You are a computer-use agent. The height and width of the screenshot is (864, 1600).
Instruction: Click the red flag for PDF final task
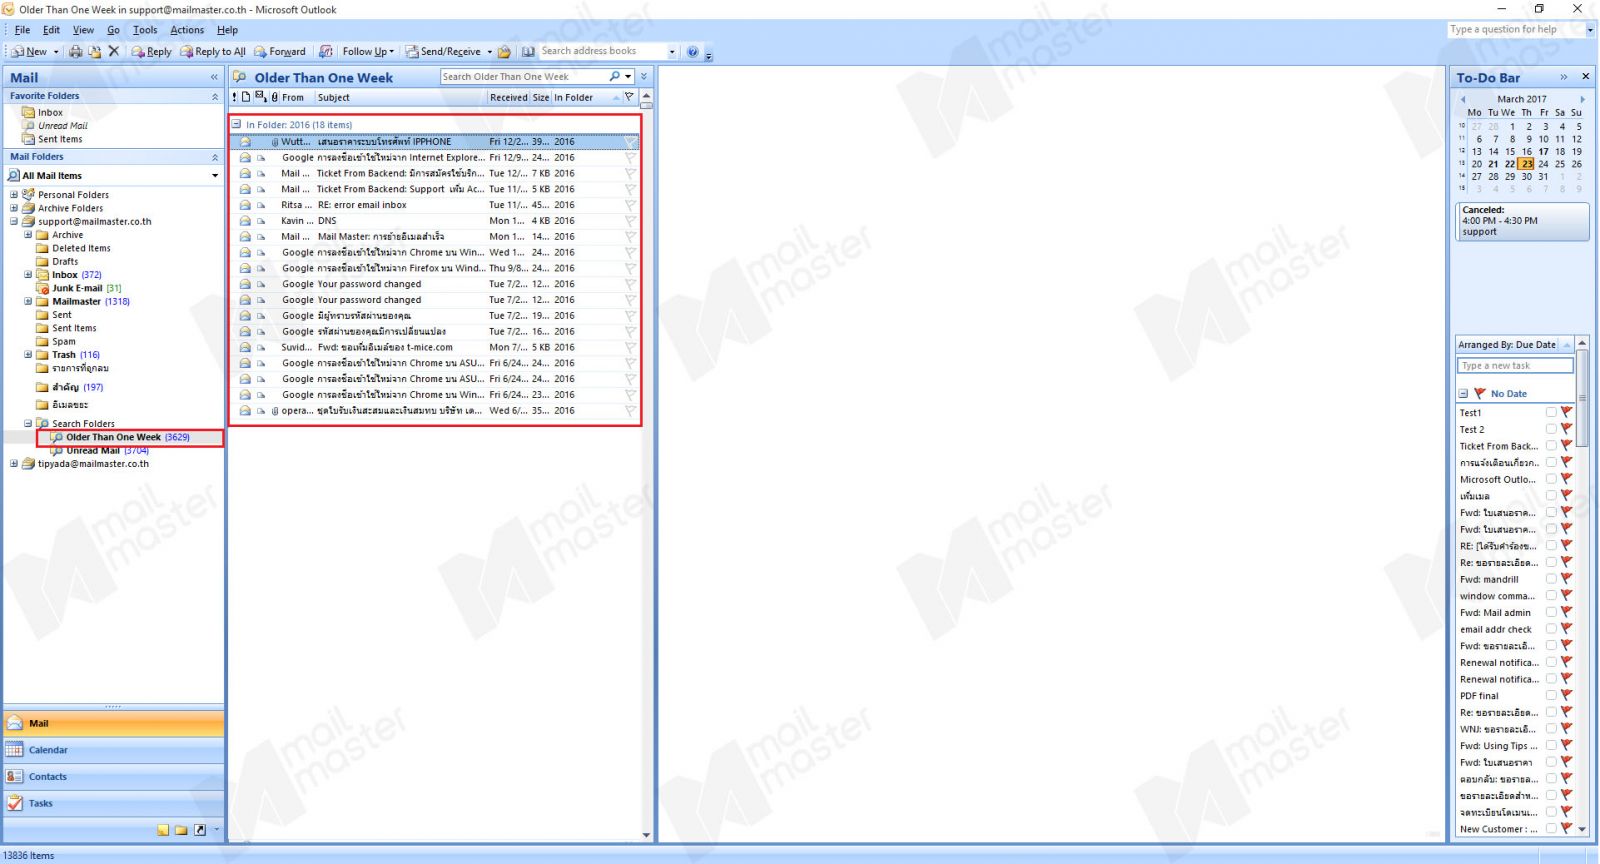[1566, 695]
